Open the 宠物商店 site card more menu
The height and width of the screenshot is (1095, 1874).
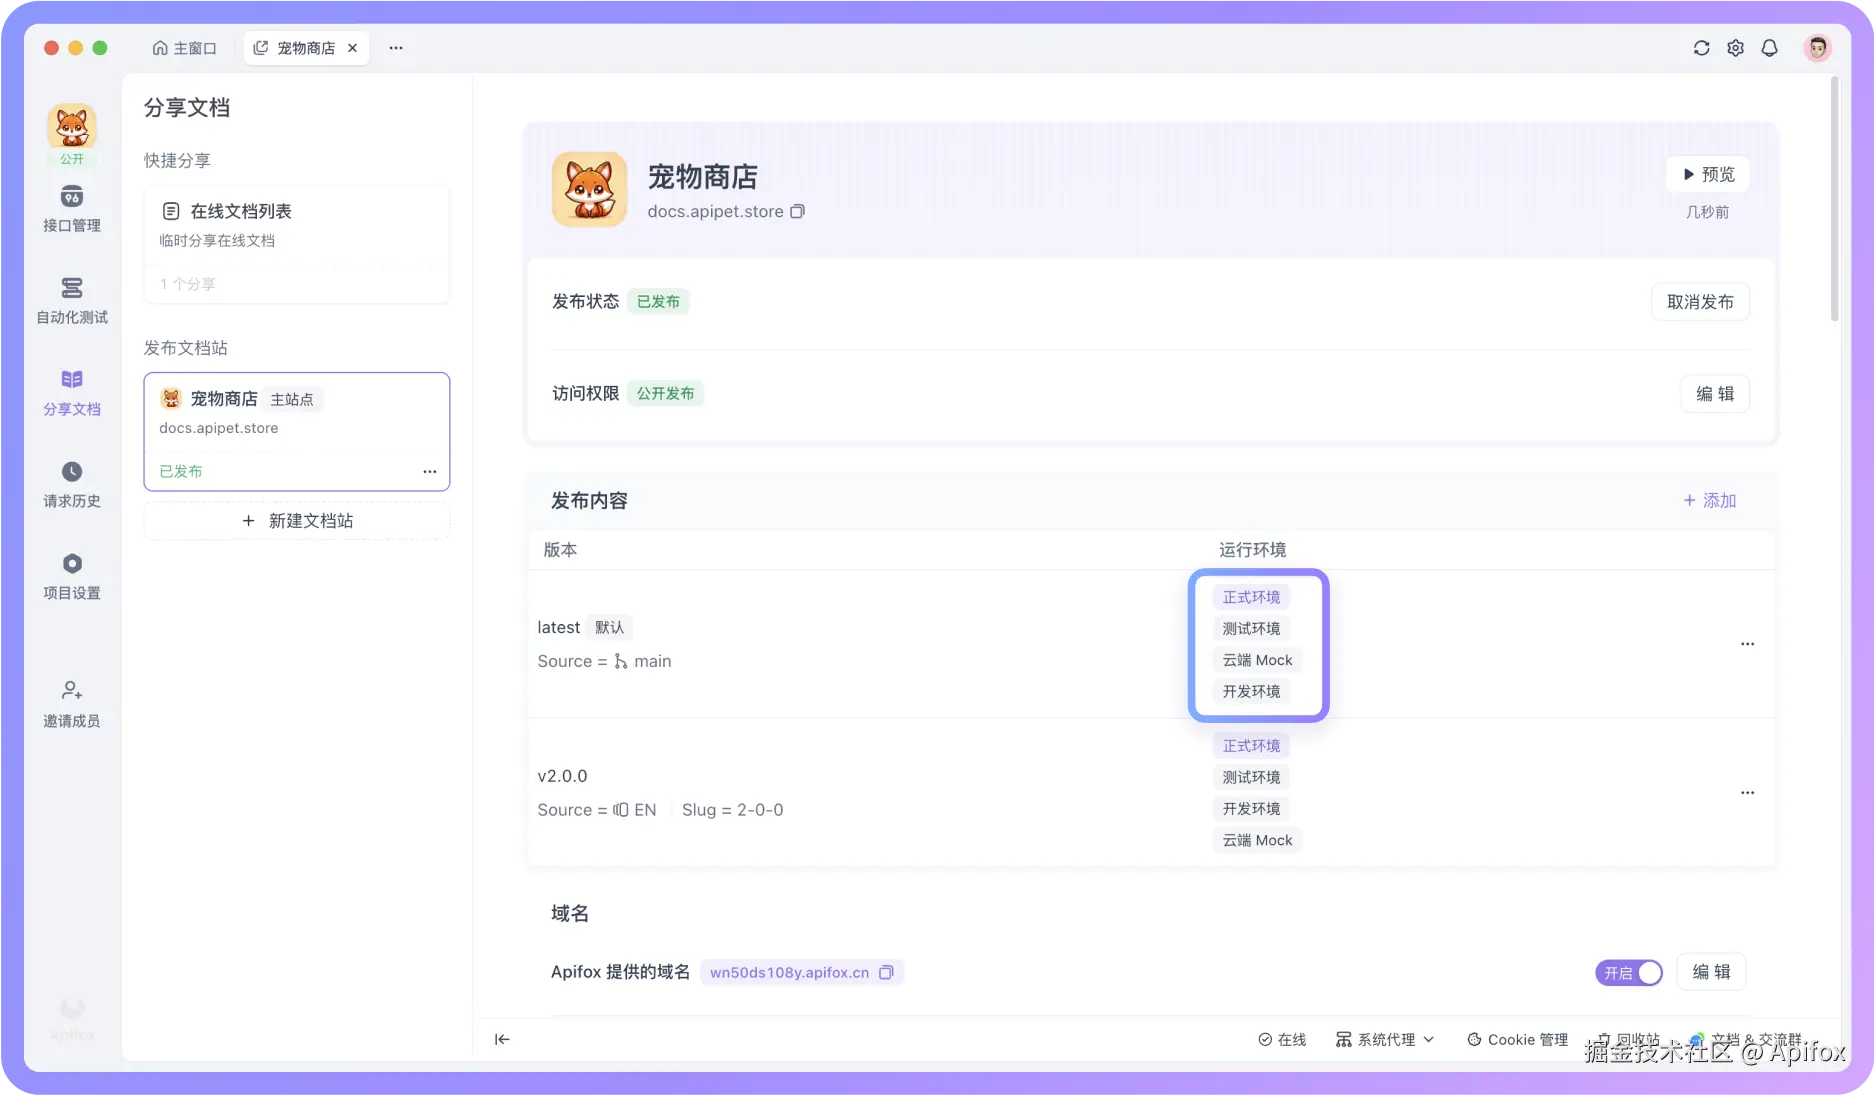point(430,471)
